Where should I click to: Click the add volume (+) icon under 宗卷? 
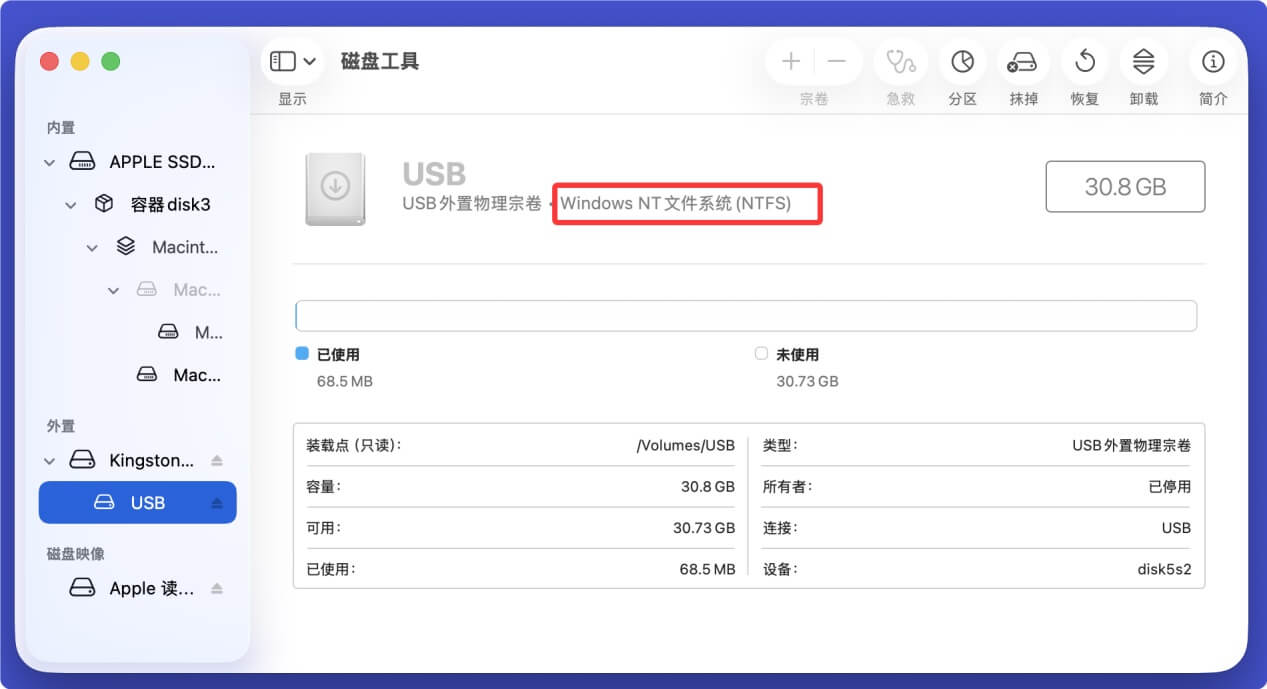pyautogui.click(x=789, y=60)
